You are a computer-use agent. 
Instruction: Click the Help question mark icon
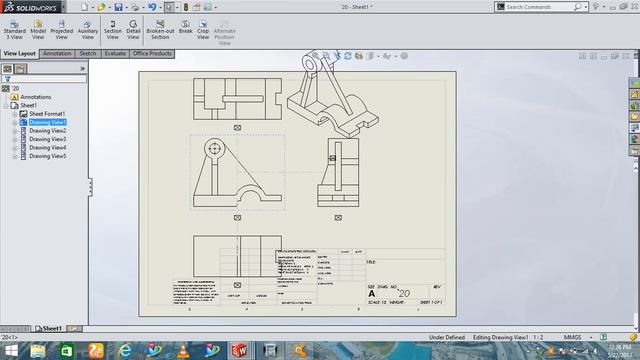point(596,7)
